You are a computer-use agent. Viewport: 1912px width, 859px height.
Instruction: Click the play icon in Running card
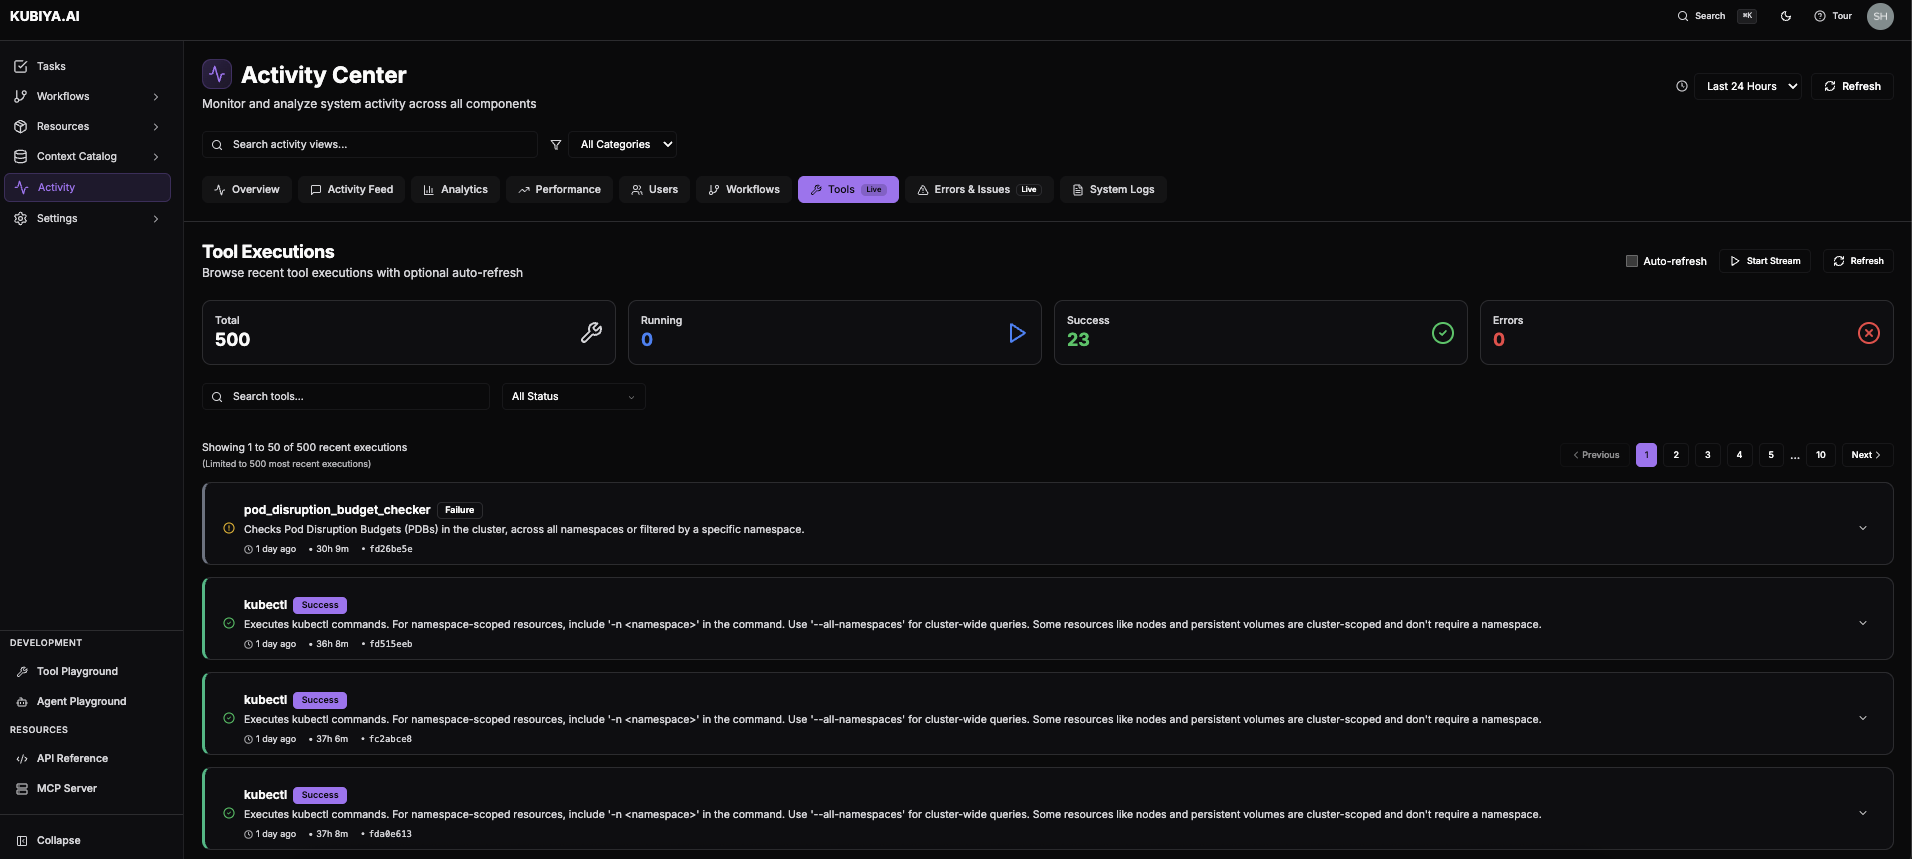(1017, 333)
